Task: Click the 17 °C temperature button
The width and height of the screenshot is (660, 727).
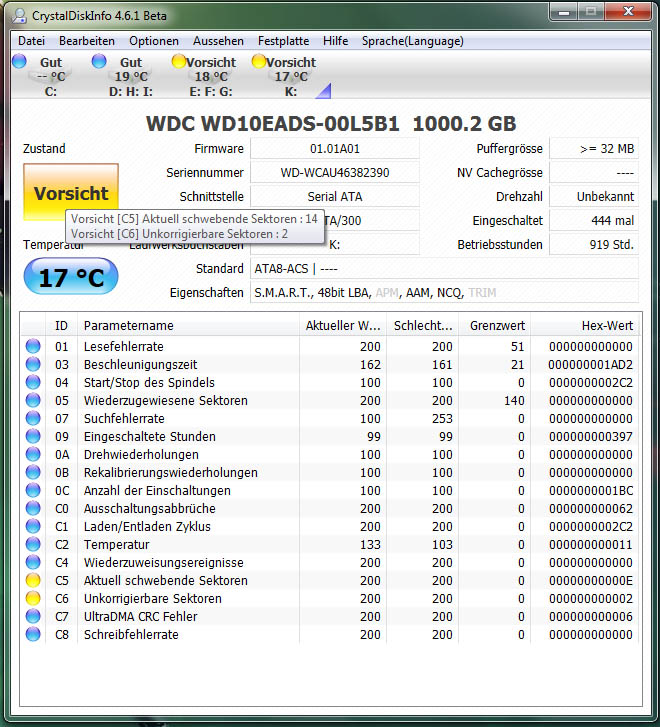Action: tap(71, 277)
